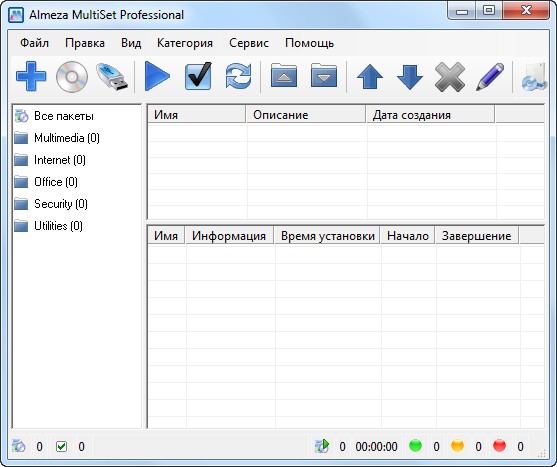Start installation with the blue play icon
This screenshot has height=467, width=557.
pos(157,76)
